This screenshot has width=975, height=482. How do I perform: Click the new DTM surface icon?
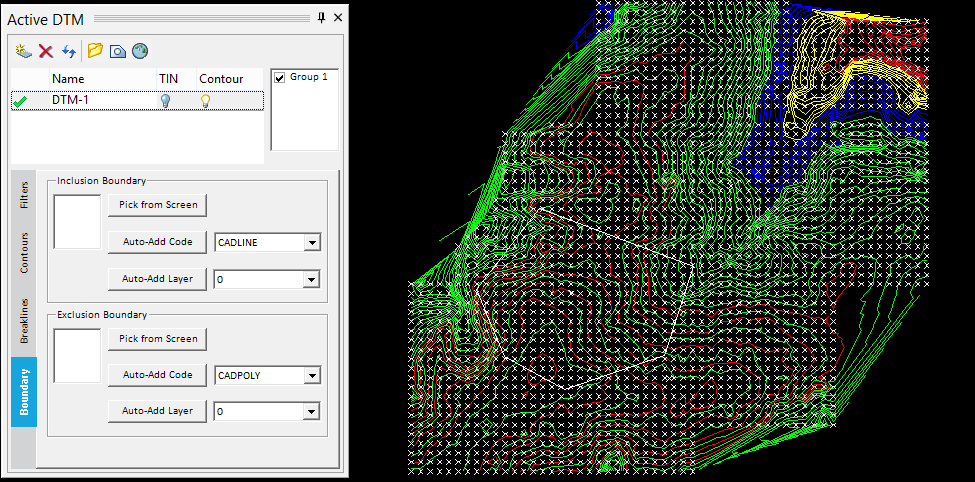tap(24, 51)
